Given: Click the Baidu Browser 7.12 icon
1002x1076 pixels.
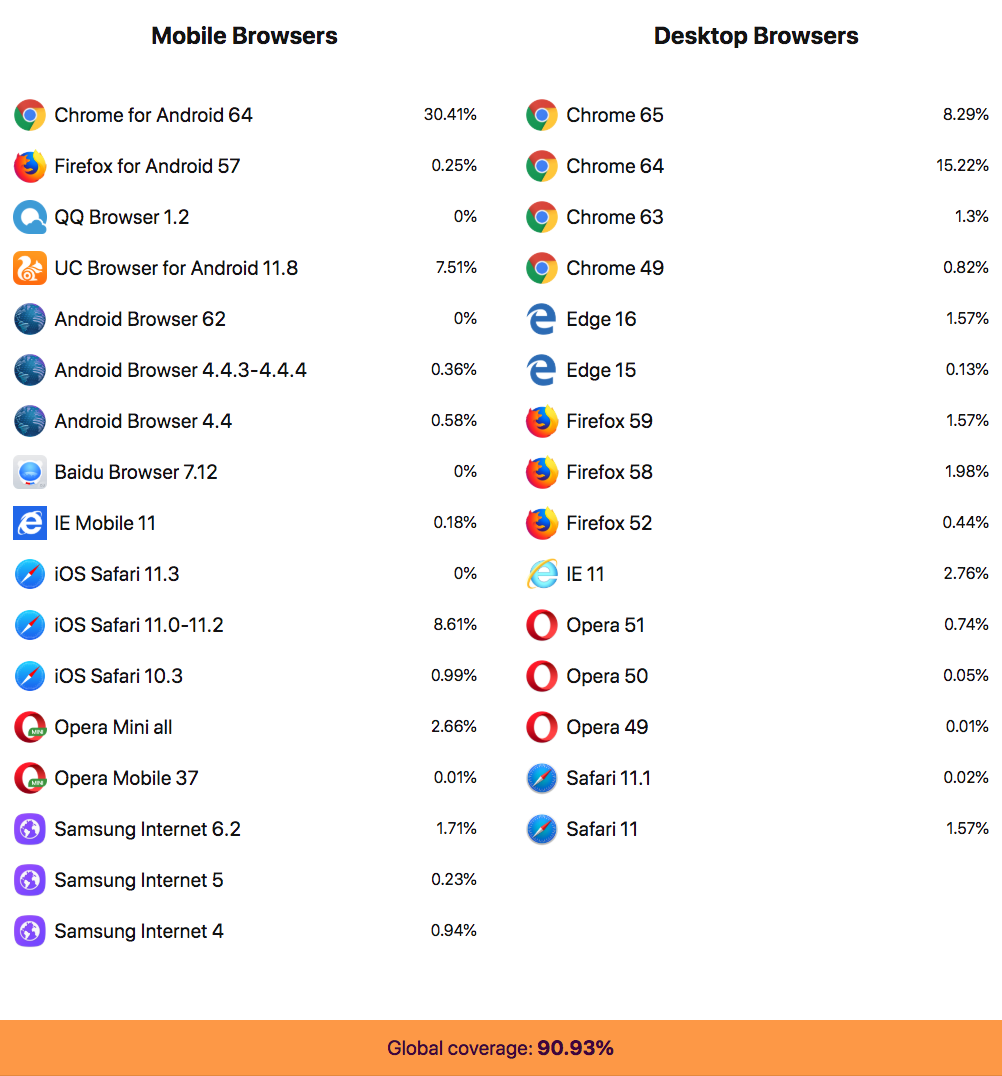Looking at the screenshot, I should coord(30,472).
